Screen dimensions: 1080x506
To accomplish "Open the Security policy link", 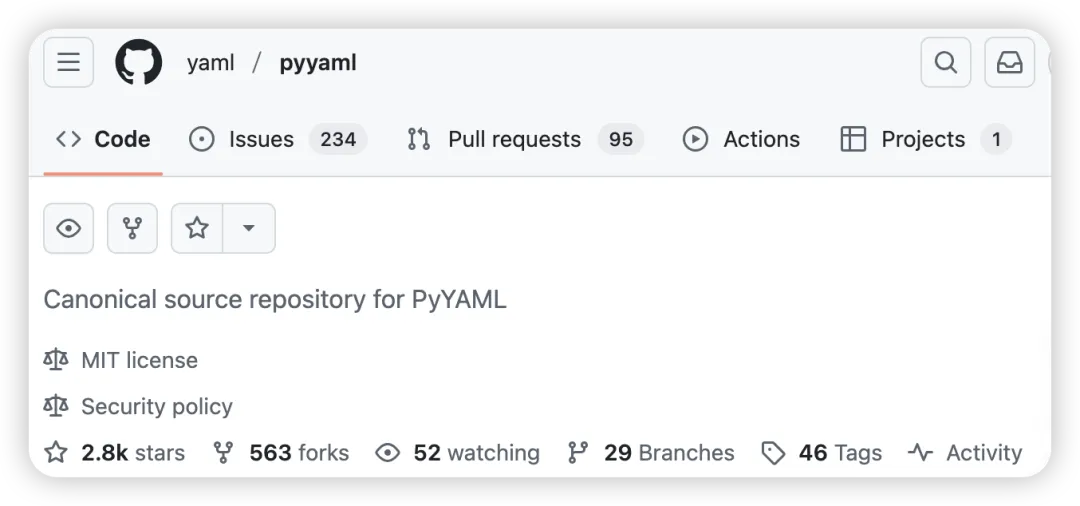I will (x=156, y=406).
